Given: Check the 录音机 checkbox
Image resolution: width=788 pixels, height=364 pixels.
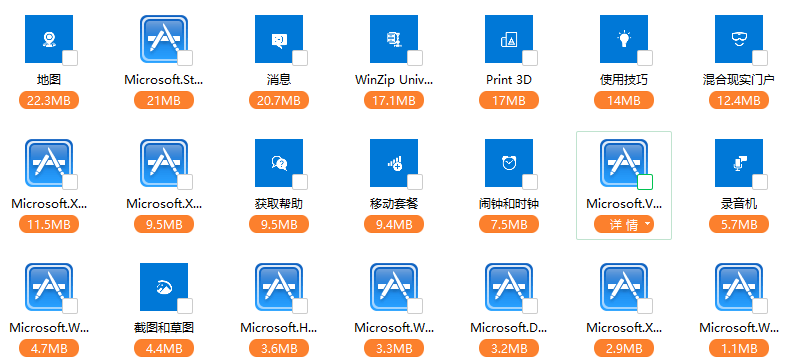Looking at the screenshot, I should 760,182.
